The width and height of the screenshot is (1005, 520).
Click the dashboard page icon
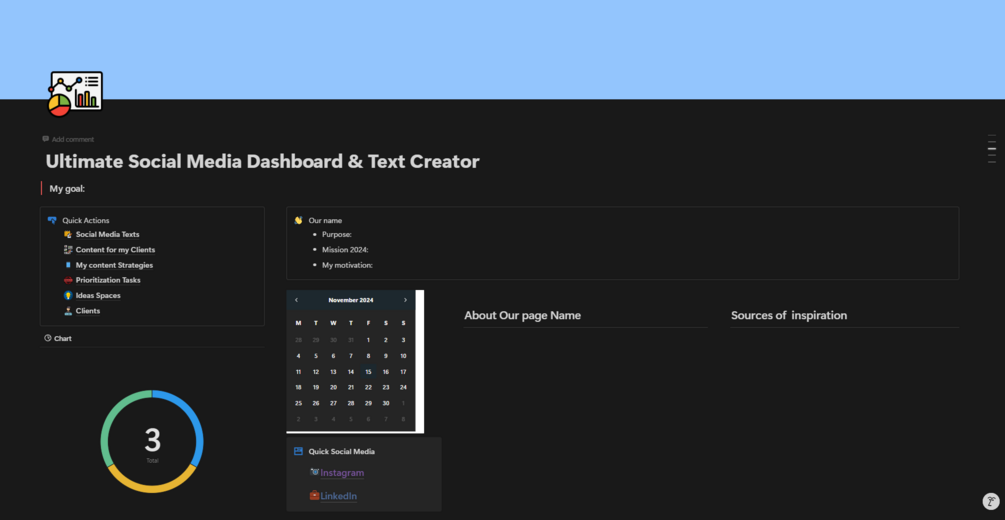point(75,94)
